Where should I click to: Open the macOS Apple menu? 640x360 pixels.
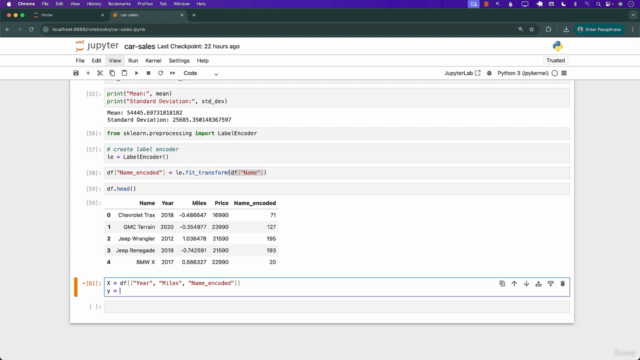pyautogui.click(x=9, y=4)
